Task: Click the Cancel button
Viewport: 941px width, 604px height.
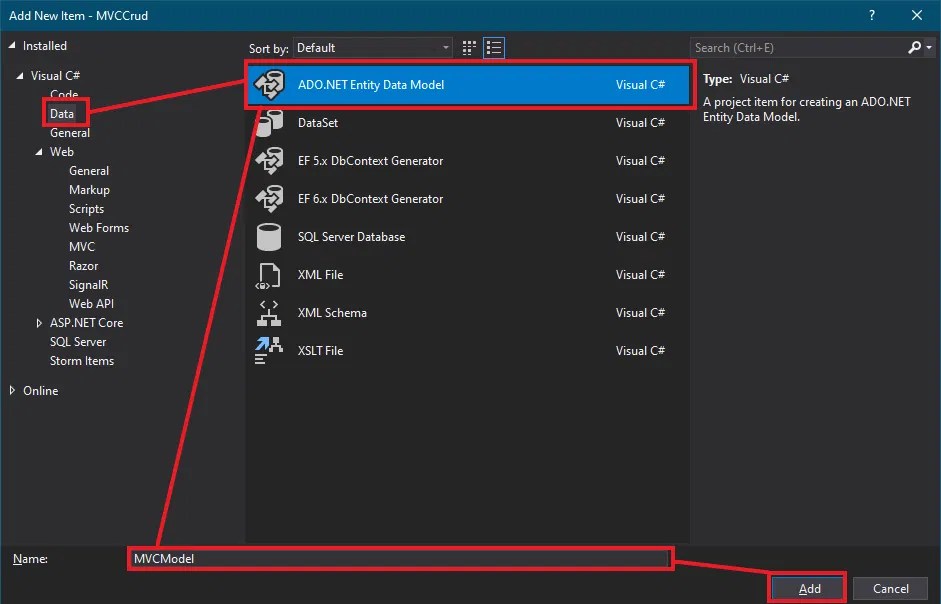Action: [x=891, y=588]
